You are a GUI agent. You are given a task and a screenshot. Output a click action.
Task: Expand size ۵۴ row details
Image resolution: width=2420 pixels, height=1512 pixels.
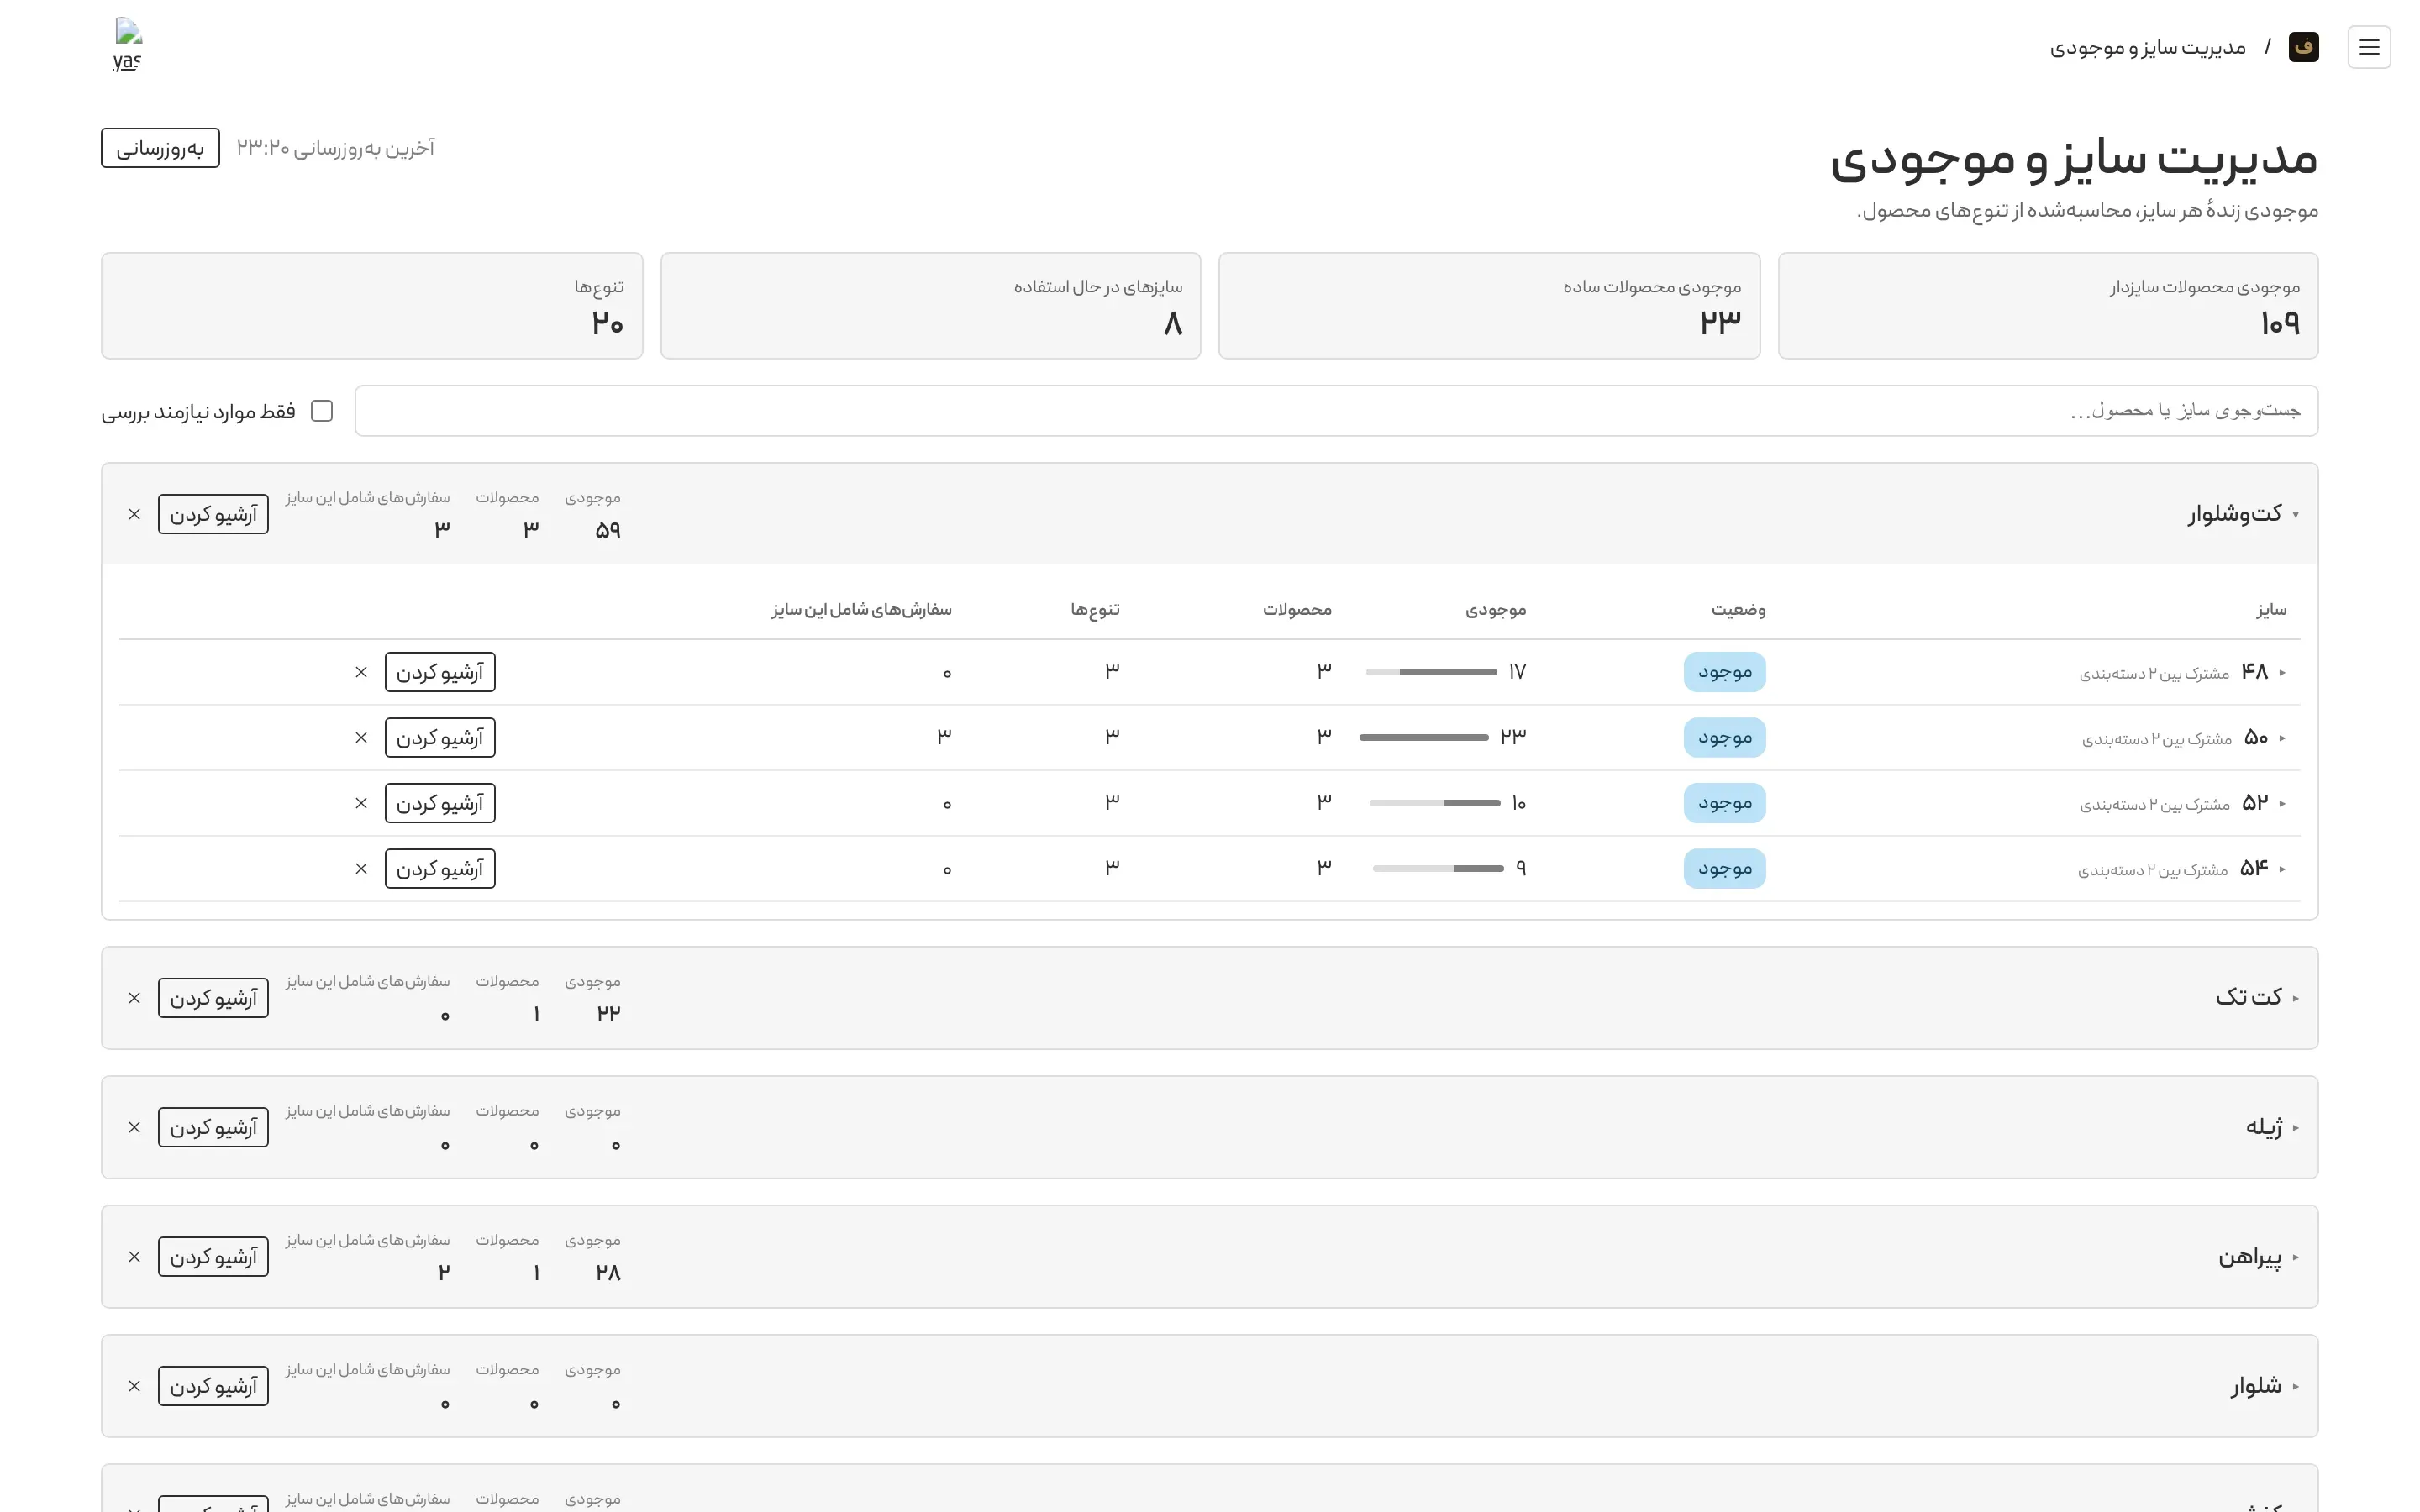pyautogui.click(x=2282, y=869)
